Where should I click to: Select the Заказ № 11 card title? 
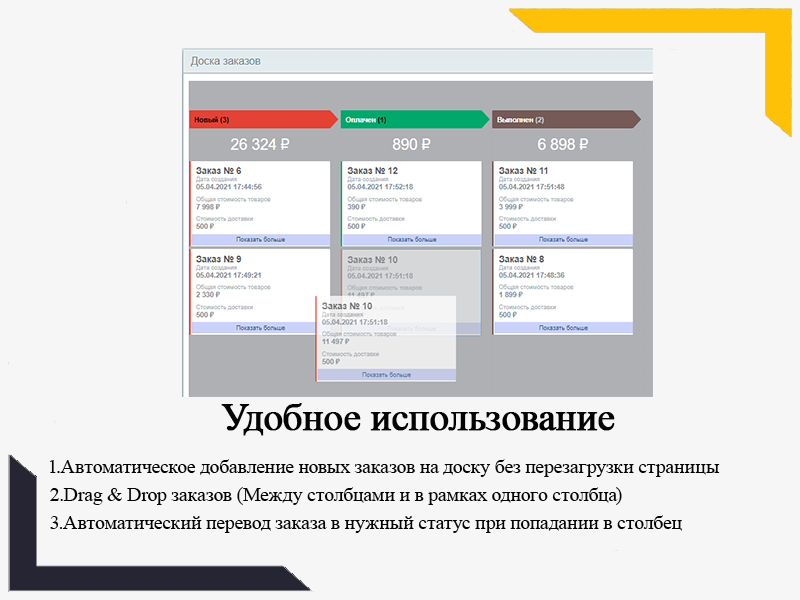click(523, 171)
